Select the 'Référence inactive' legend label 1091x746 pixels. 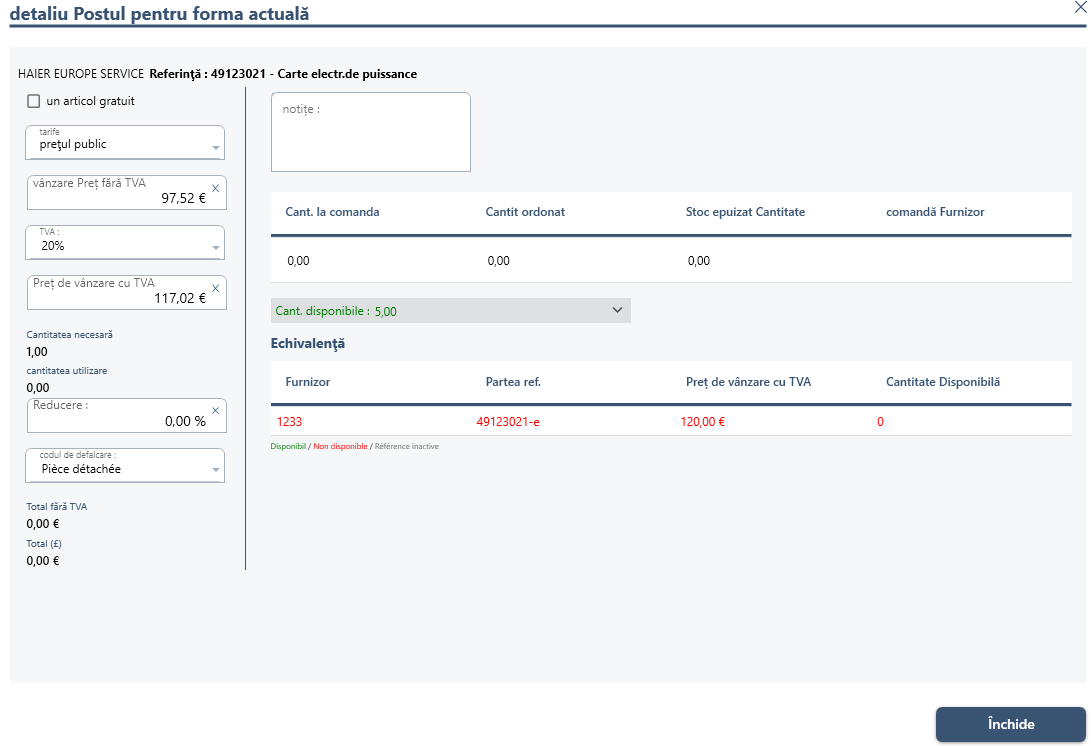(x=407, y=446)
